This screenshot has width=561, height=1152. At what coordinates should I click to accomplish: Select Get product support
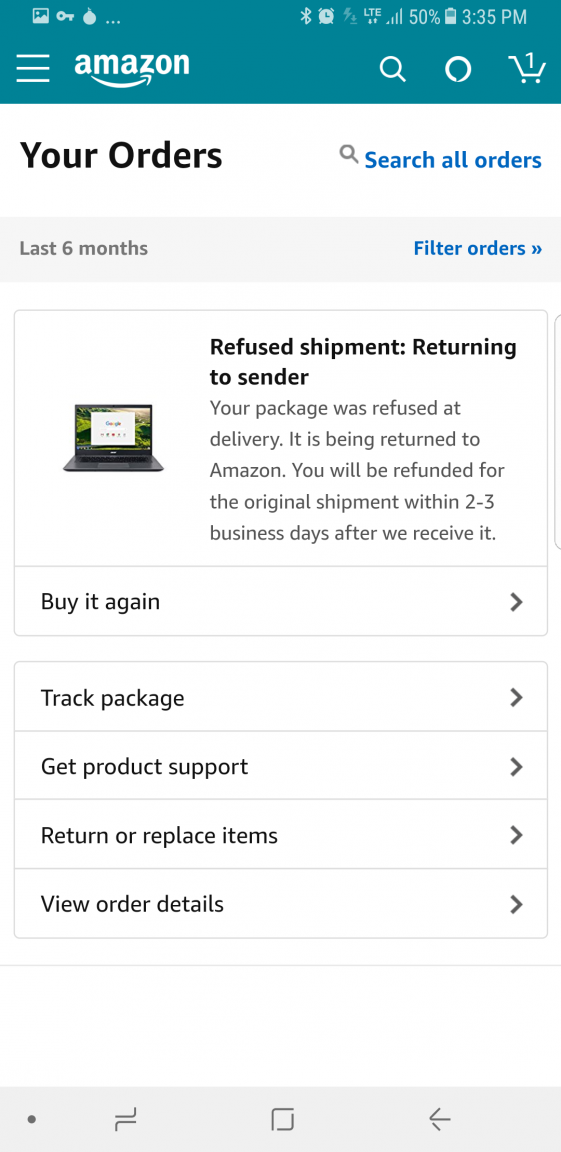pos(280,766)
